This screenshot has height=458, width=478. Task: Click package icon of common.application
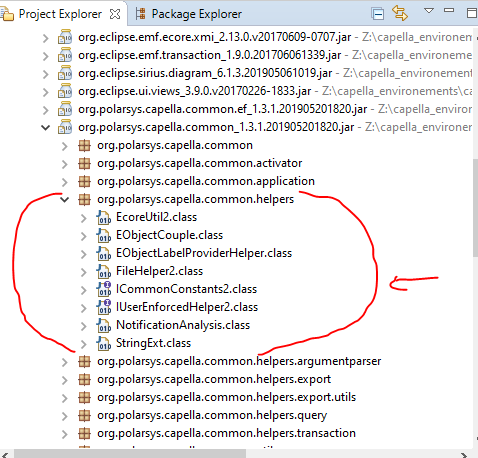coord(84,182)
